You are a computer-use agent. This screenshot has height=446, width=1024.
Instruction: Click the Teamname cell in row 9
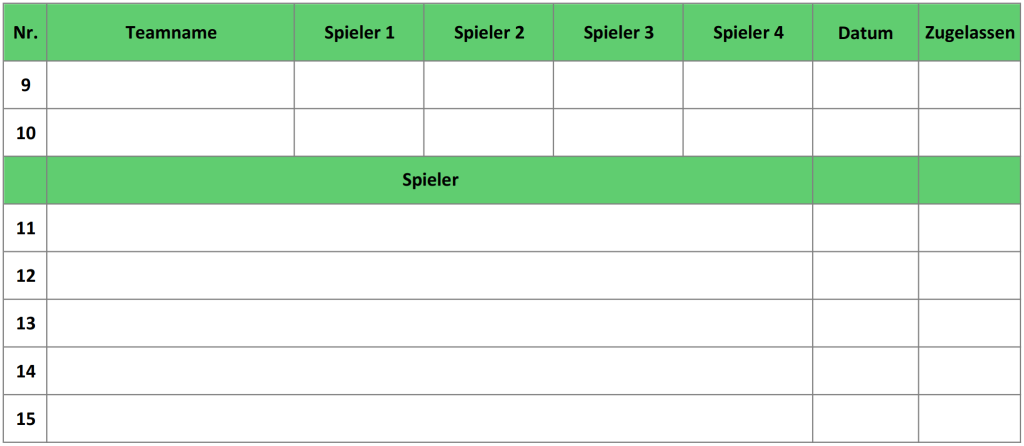click(171, 85)
